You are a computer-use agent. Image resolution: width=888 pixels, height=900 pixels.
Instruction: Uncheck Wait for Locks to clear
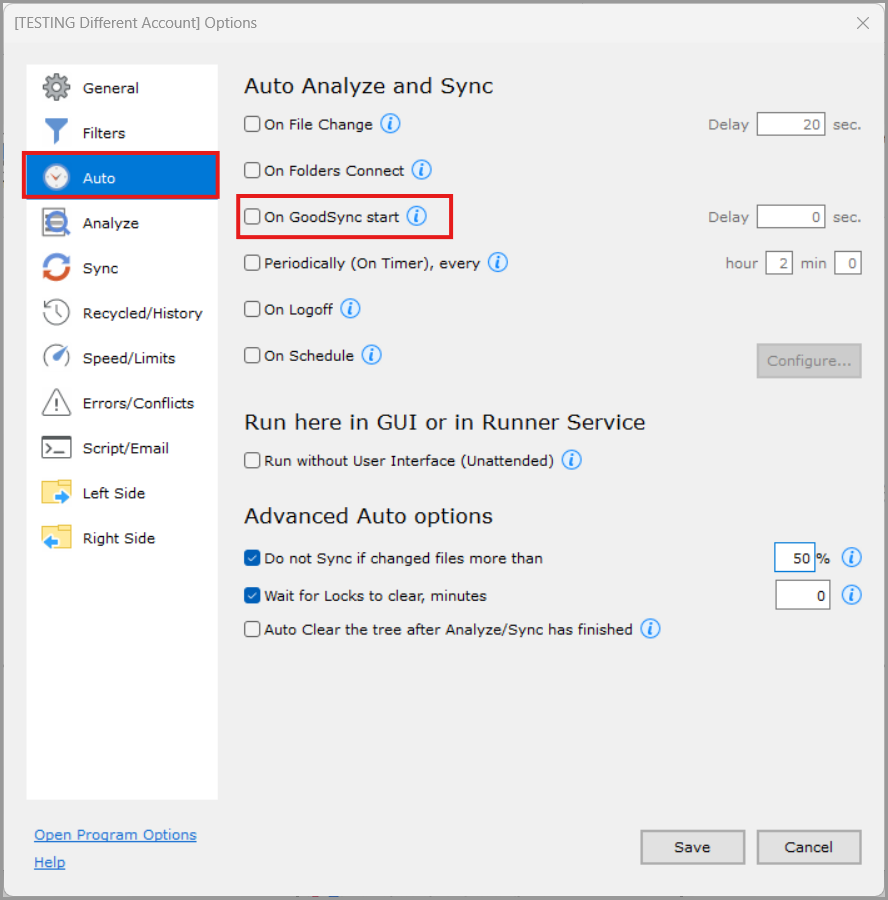coord(252,595)
